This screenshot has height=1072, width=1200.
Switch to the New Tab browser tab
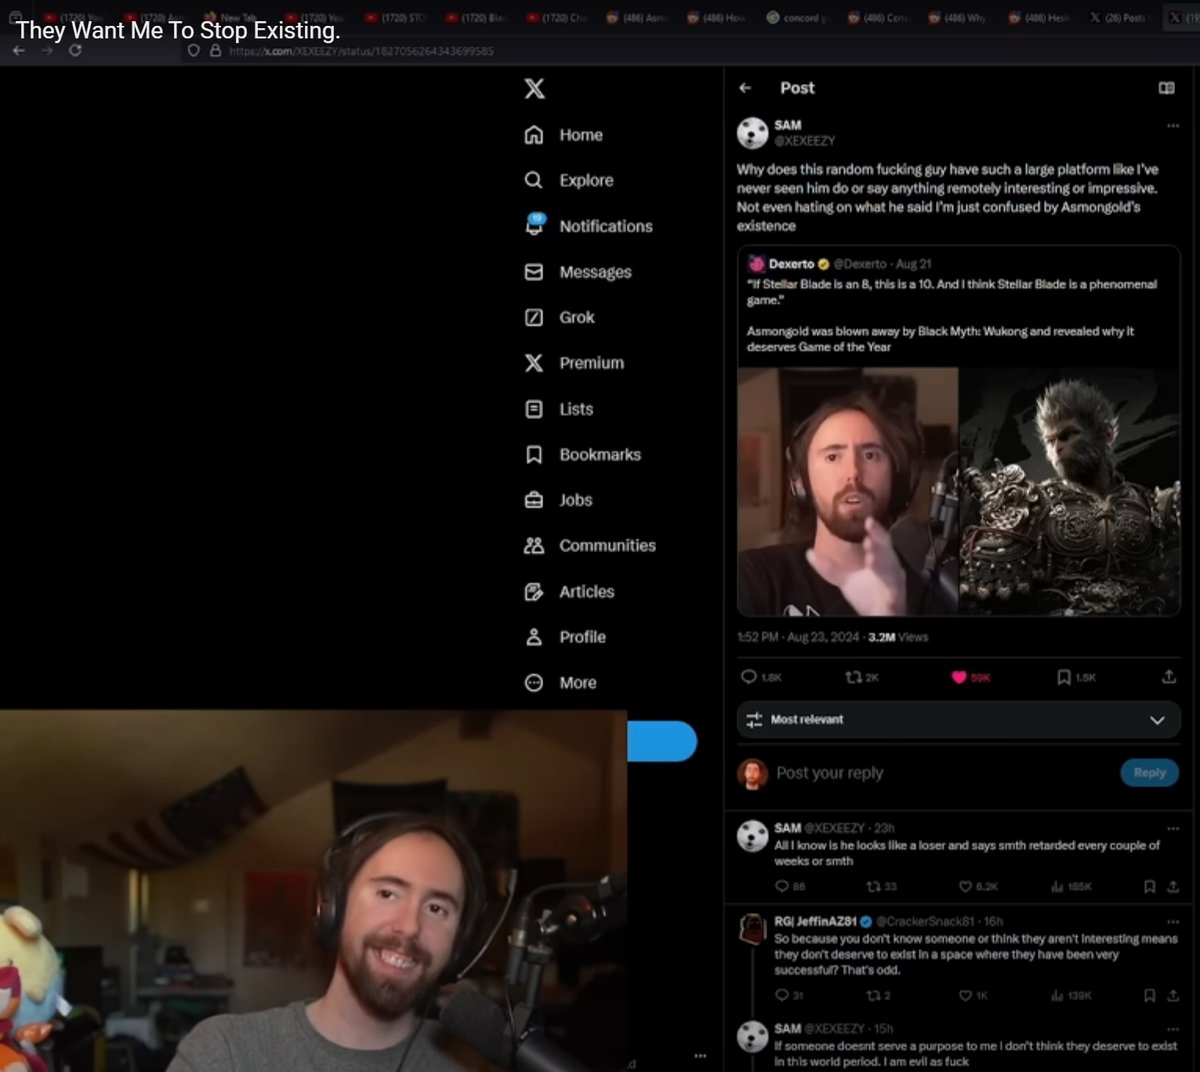[231, 17]
